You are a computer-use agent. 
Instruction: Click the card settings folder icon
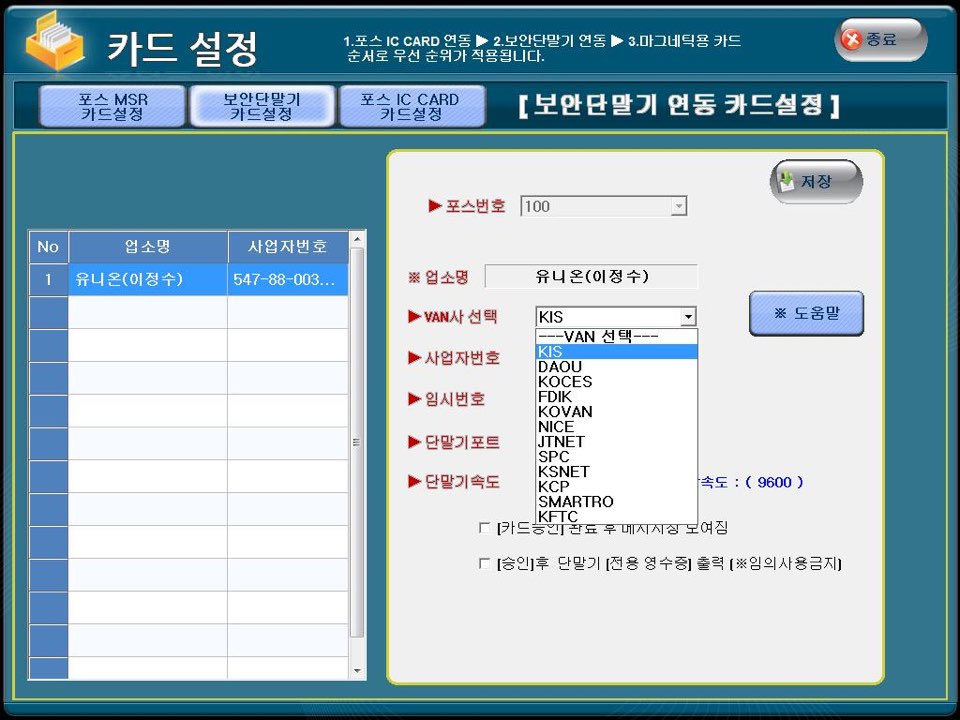click(x=56, y=44)
